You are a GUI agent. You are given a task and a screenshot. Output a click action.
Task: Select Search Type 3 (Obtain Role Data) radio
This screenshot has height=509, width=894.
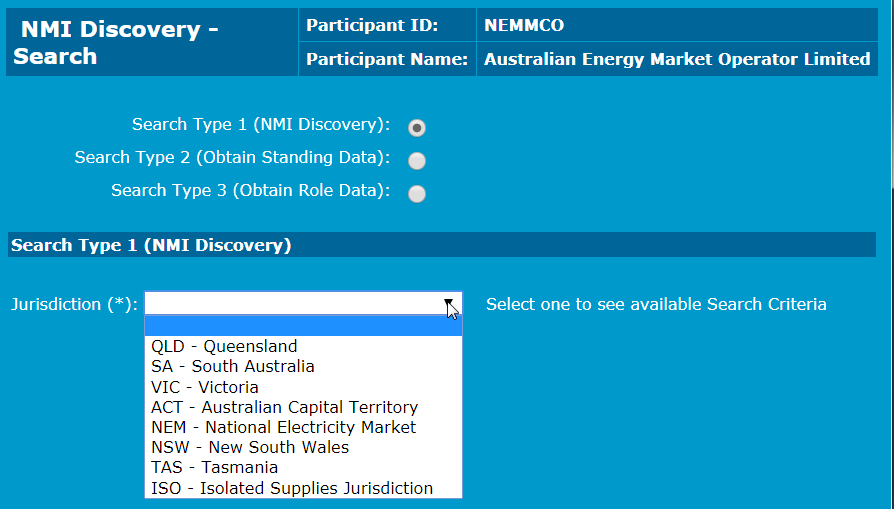[417, 194]
